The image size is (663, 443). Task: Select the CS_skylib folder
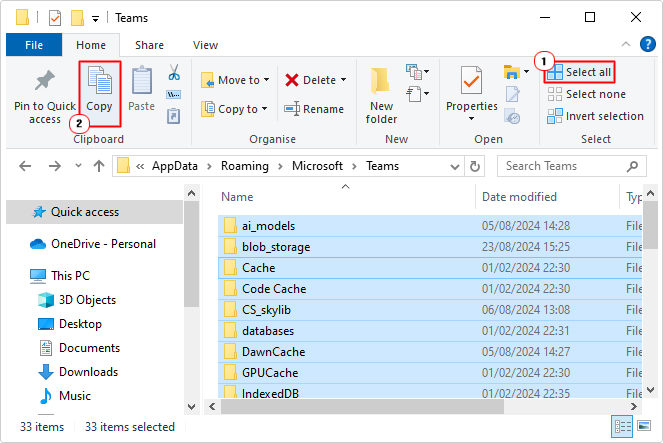430,310
